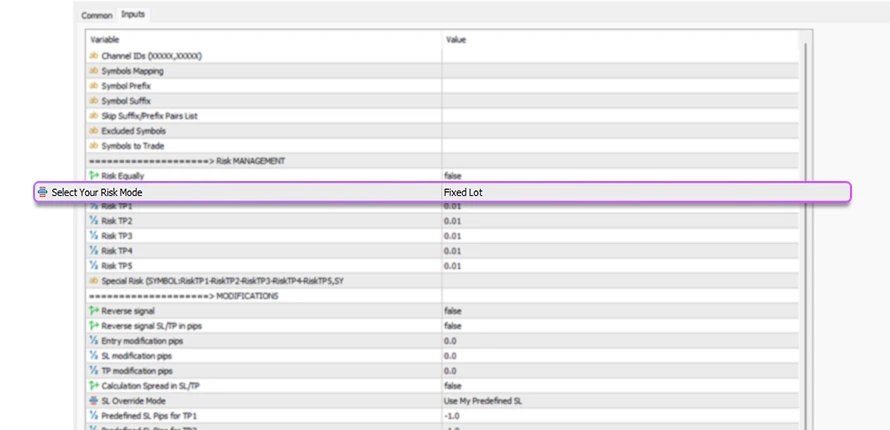890x430 pixels.
Task: Open Reverse signal SL/TP in pips value
Action: tap(453, 326)
